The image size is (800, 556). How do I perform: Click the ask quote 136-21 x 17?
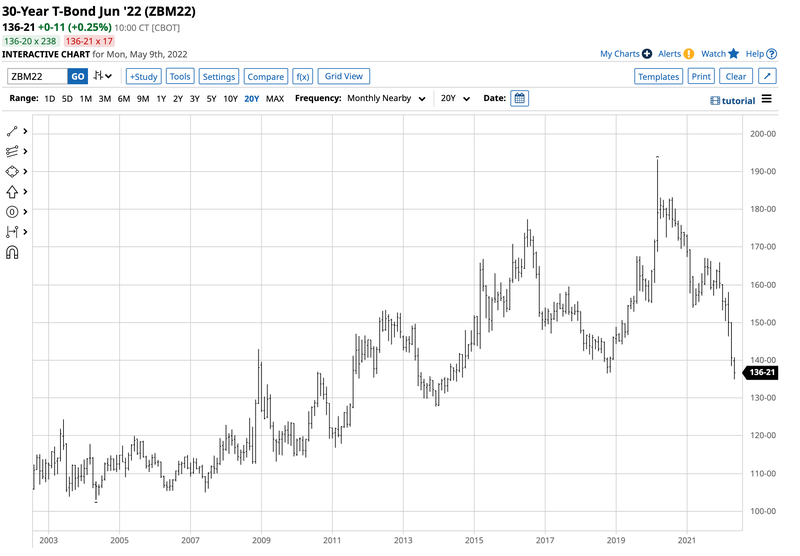pyautogui.click(x=89, y=41)
